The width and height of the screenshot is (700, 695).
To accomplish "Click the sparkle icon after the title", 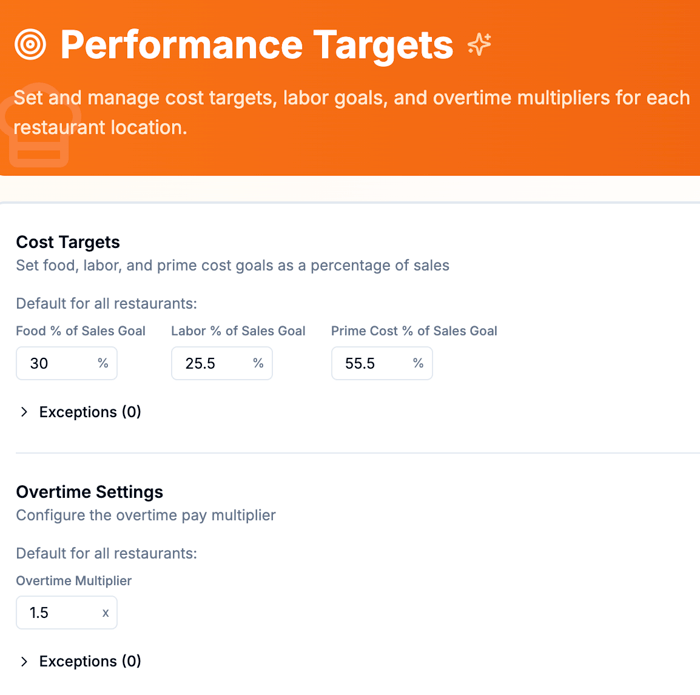I will [479, 44].
